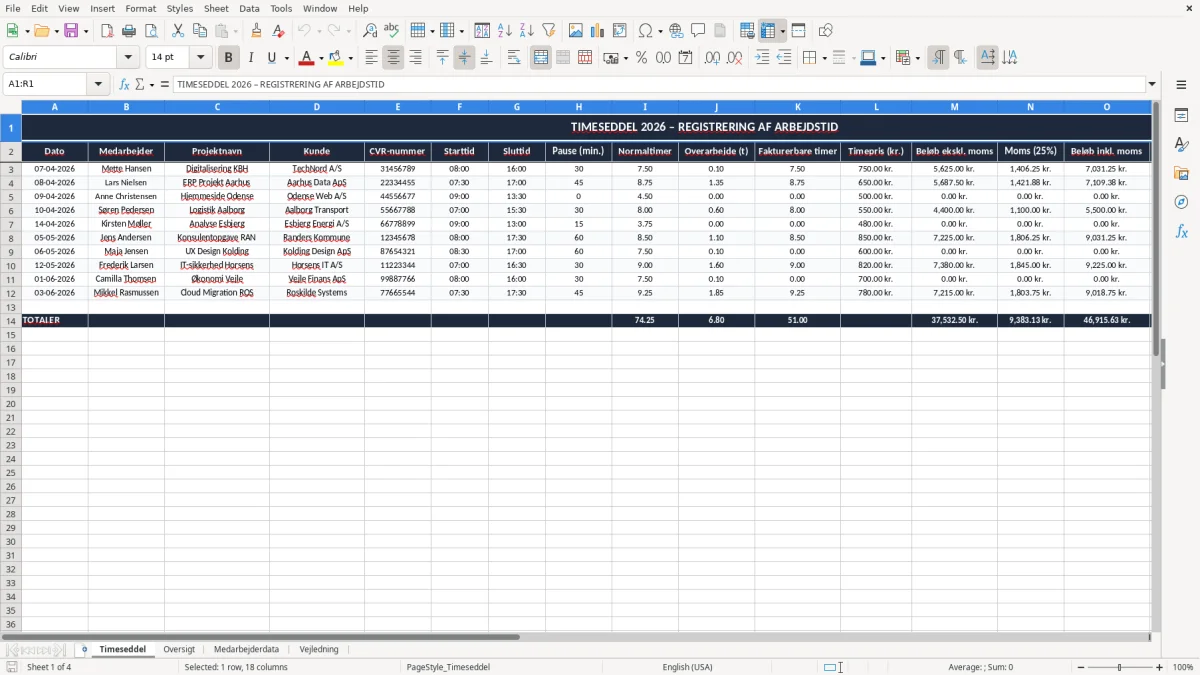Switch to the Oversigt sheet tab
Viewport: 1200px width, 675px height.
click(x=179, y=649)
